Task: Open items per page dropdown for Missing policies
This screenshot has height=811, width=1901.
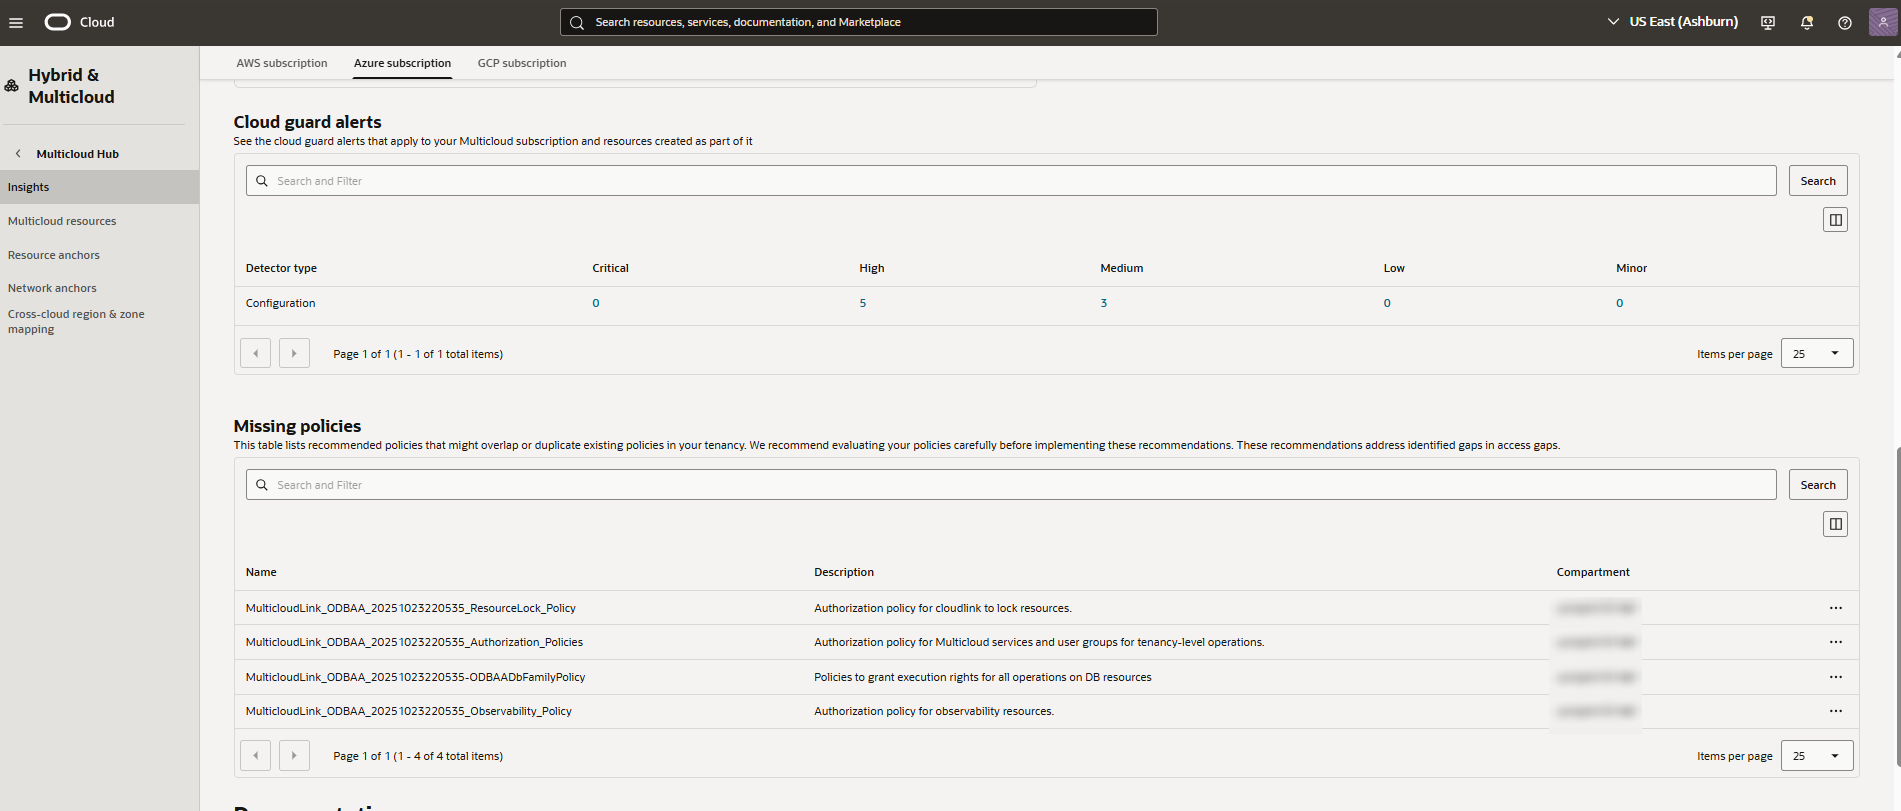Action: pyautogui.click(x=1817, y=755)
